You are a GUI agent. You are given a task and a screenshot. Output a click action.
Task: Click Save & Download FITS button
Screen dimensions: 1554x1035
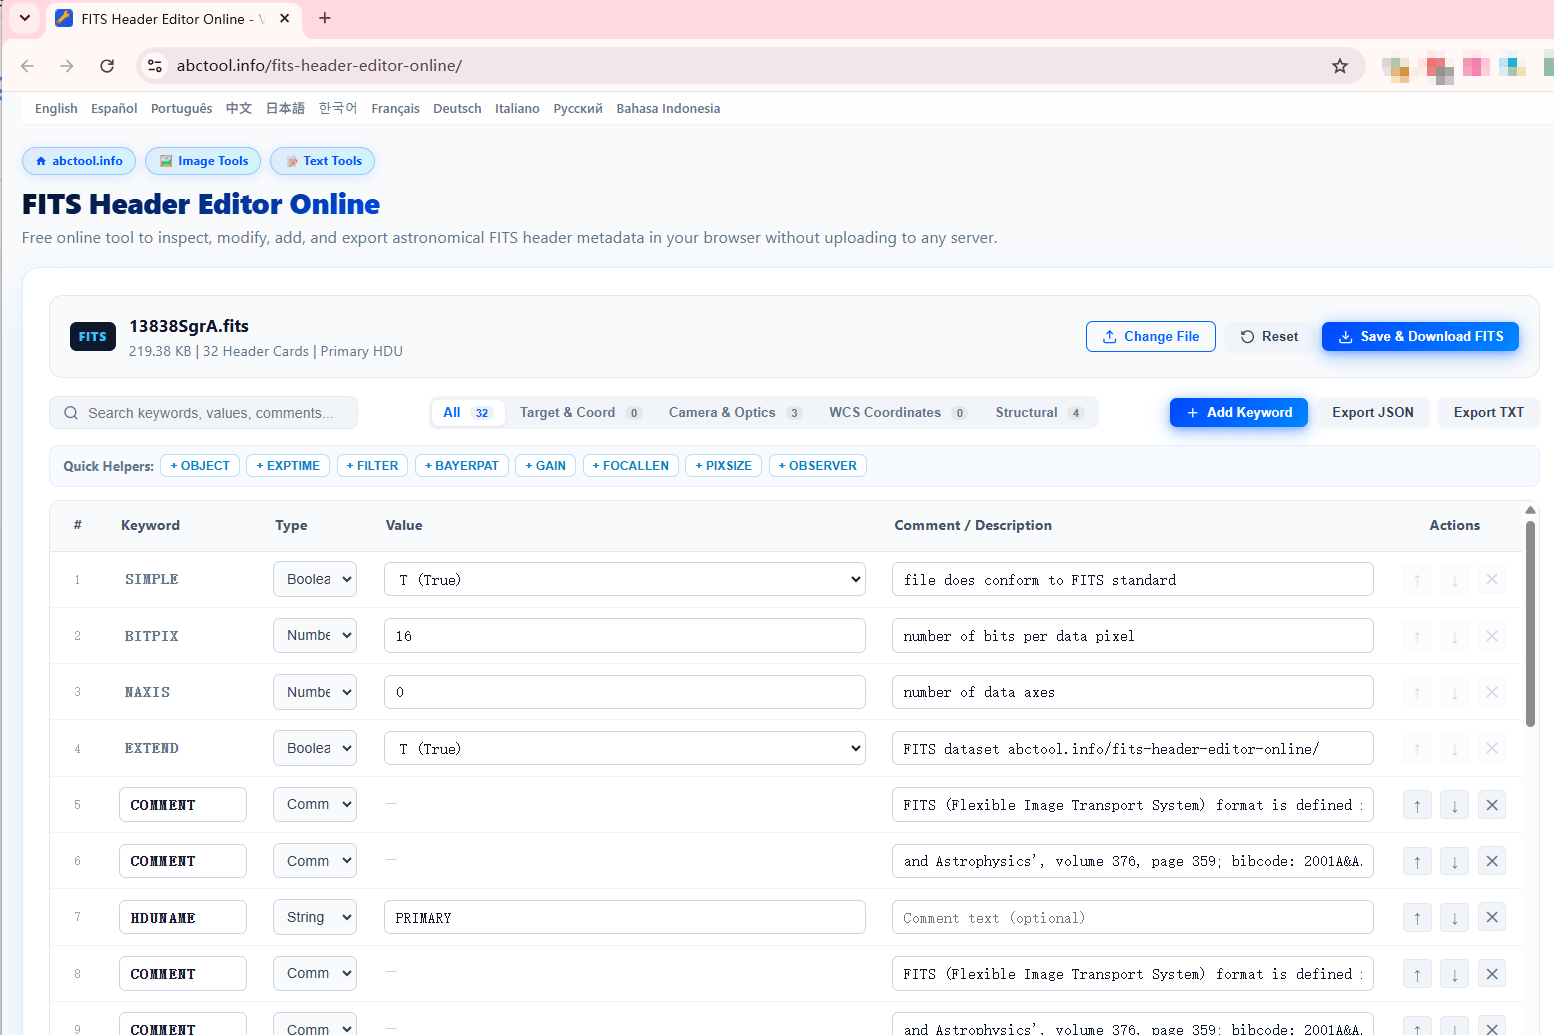[x=1420, y=337]
